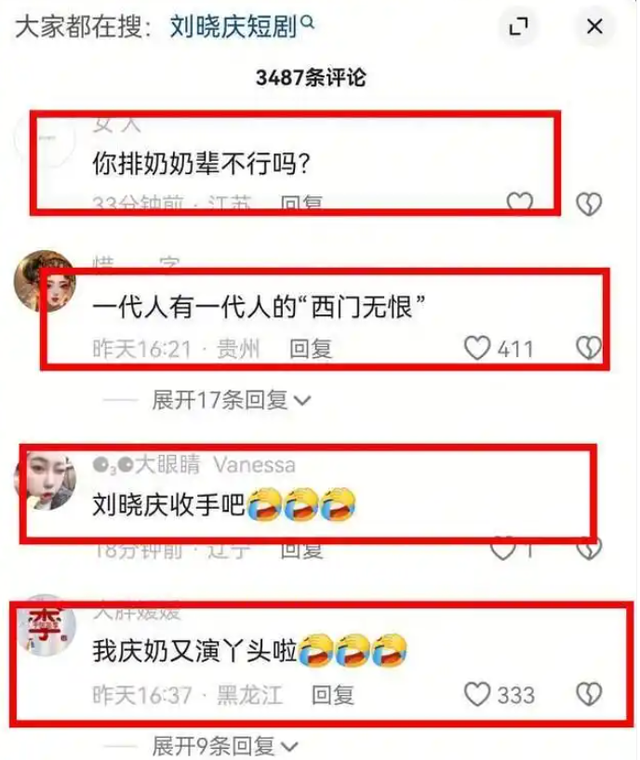The height and width of the screenshot is (760, 640).
Task: Dislike the 我庆奶又演丫头啦 comment
Action: 589,694
